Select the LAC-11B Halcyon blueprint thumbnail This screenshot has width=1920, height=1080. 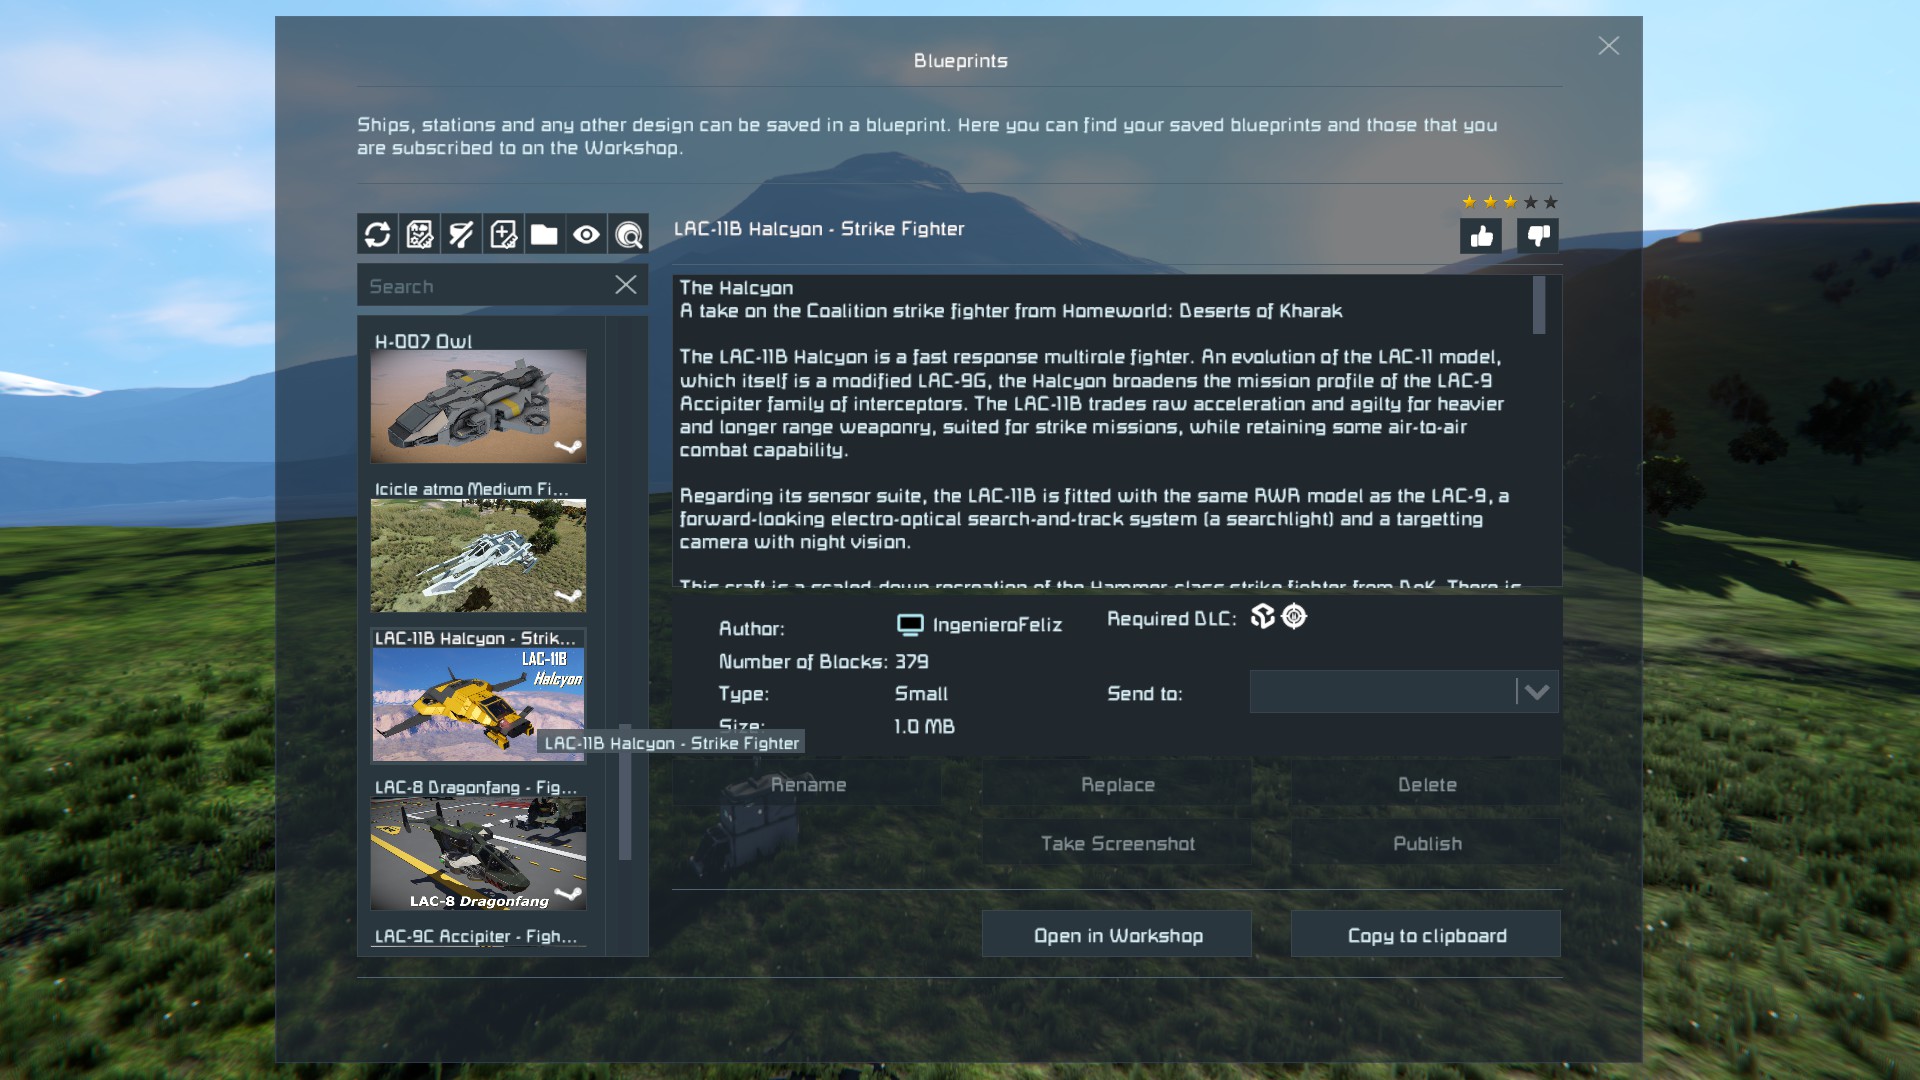(478, 704)
